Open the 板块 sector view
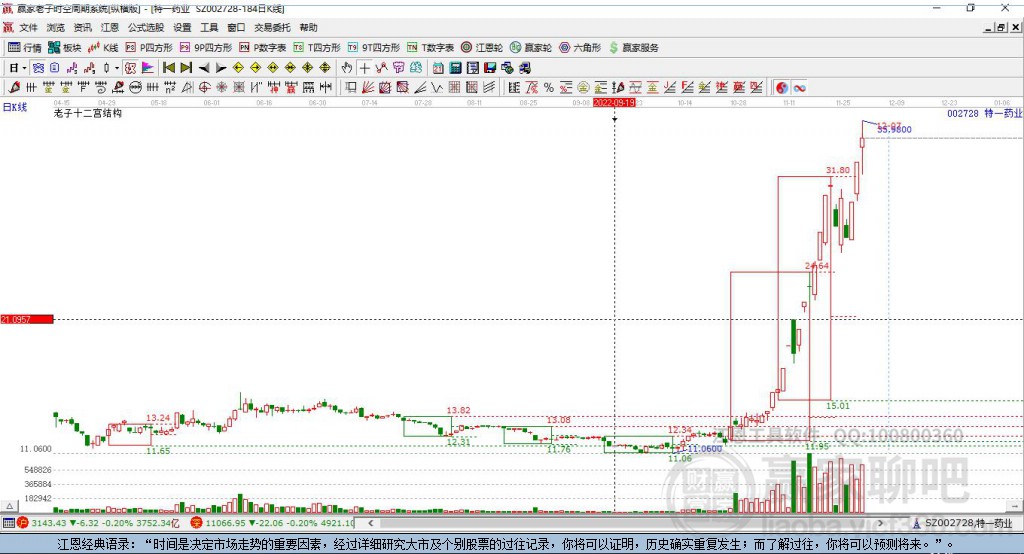Screen dimensions: 1024x554 pos(64,48)
